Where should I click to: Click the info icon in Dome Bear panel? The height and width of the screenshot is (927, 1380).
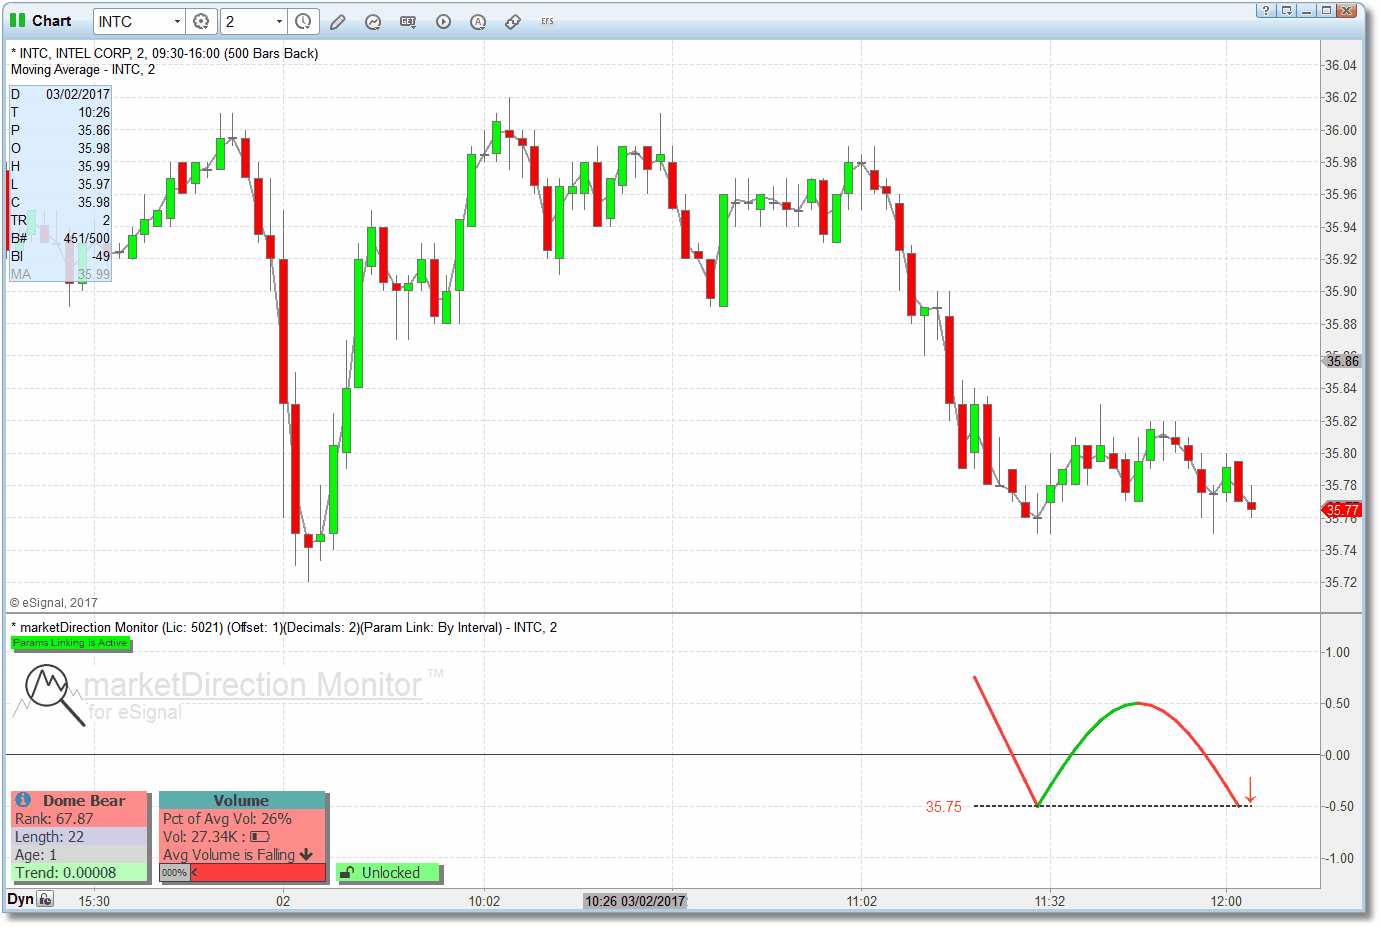(23, 800)
